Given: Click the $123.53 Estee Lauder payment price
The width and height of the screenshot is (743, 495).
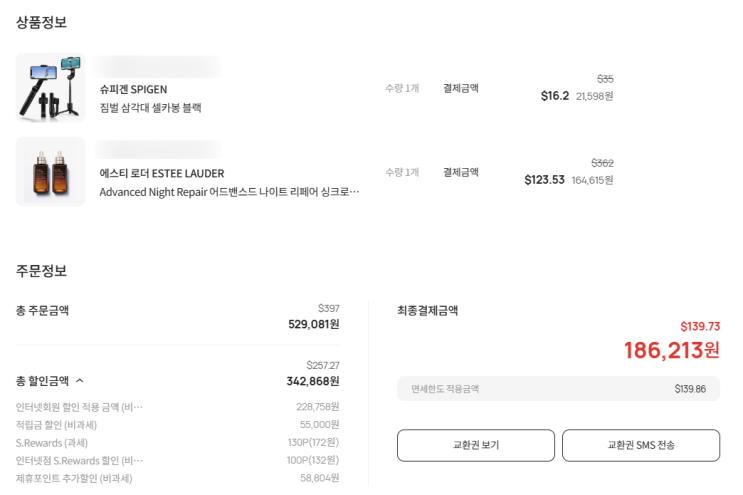Looking at the screenshot, I should click(x=544, y=180).
